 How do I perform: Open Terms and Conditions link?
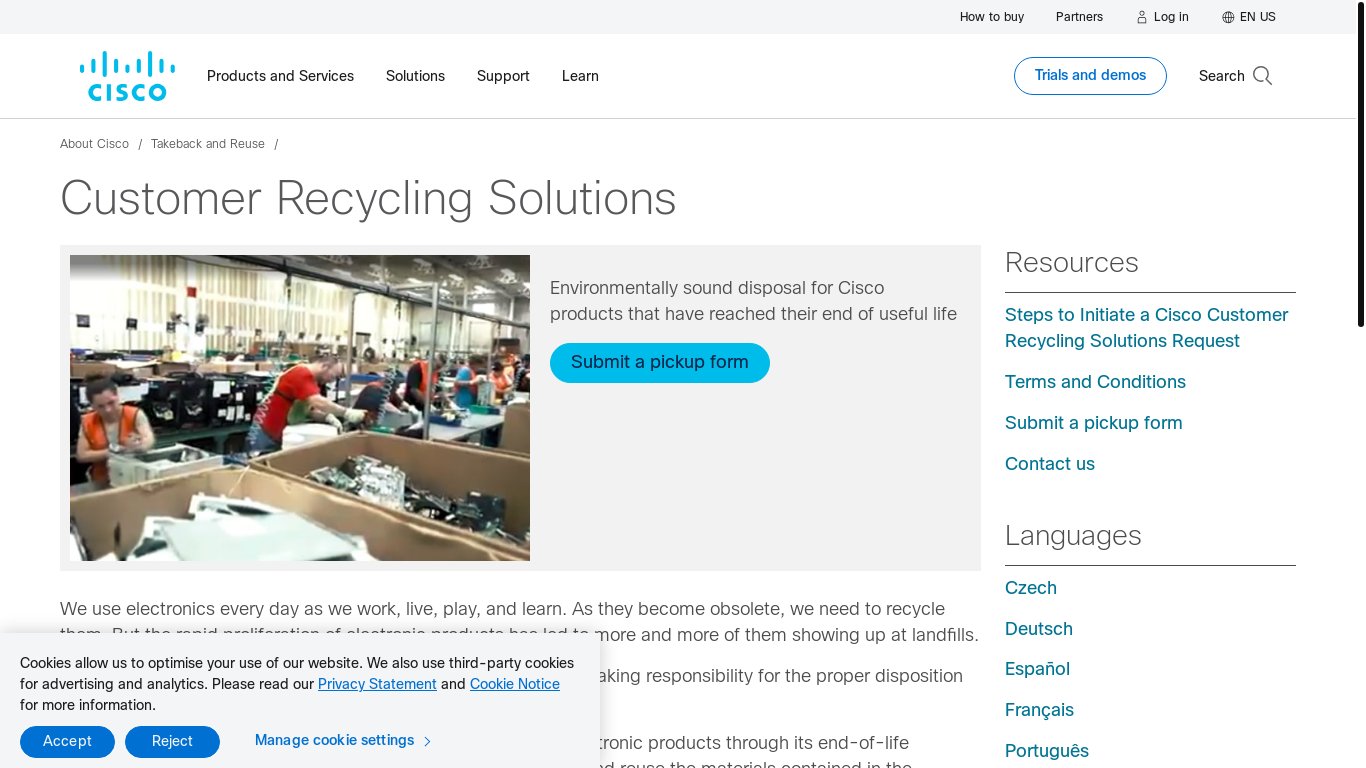coord(1095,382)
